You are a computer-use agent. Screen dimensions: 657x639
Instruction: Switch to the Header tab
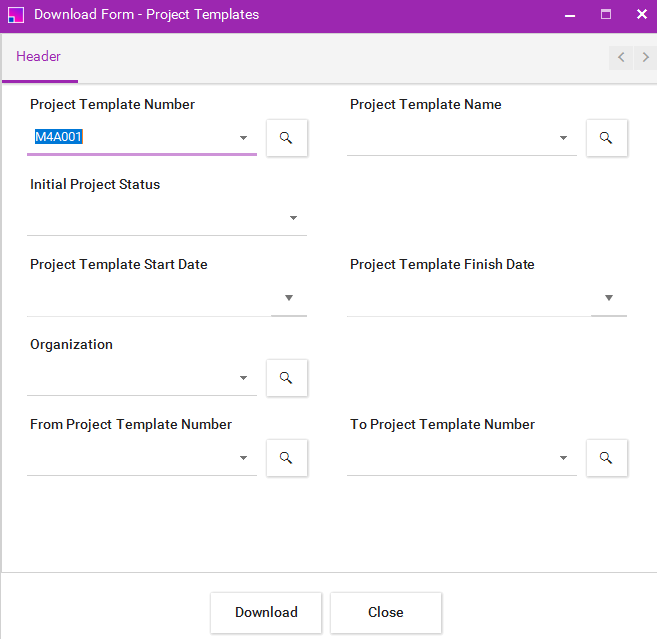pos(39,57)
